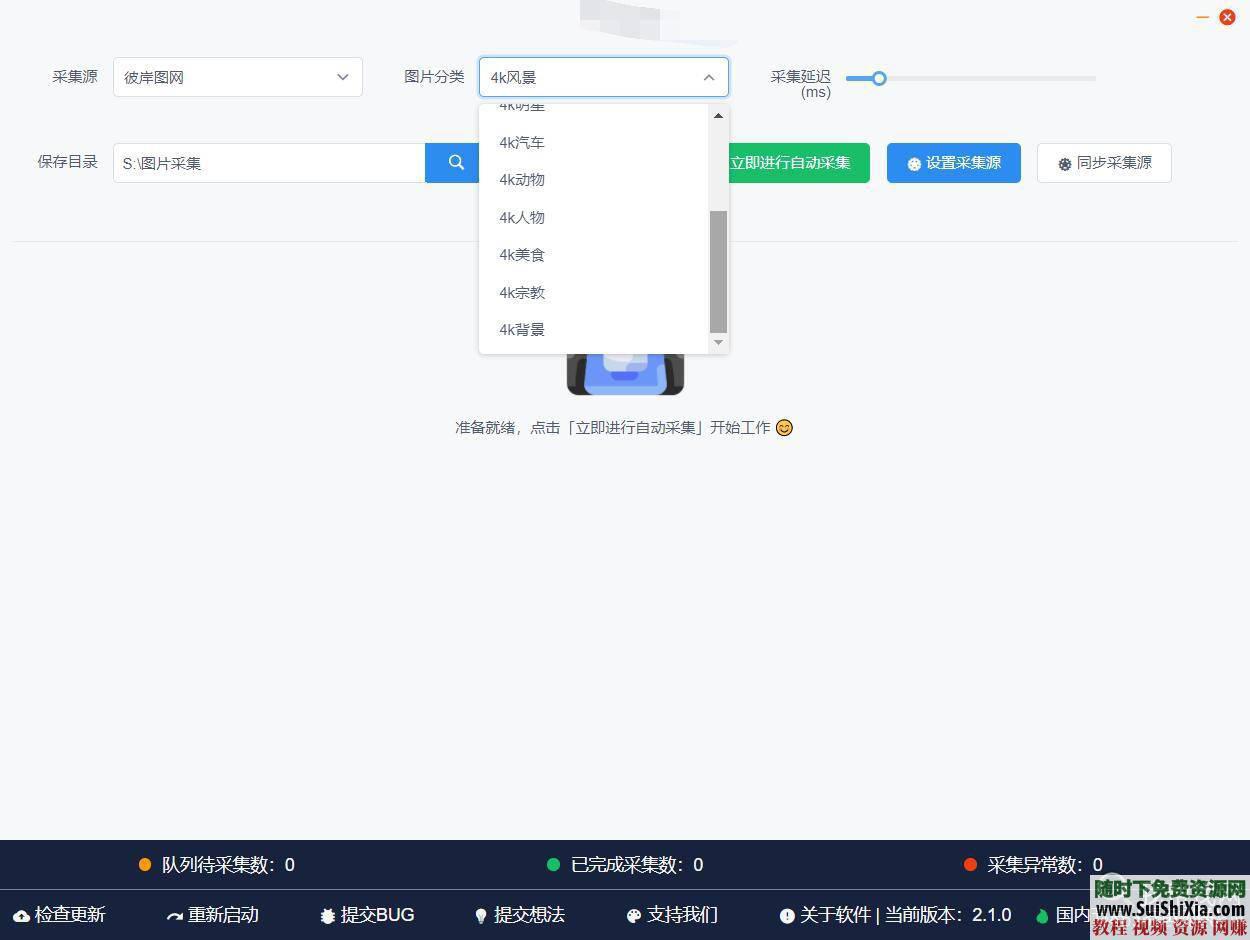Click the green dot beside 已完成采集数
The image size is (1250, 940).
coord(553,865)
